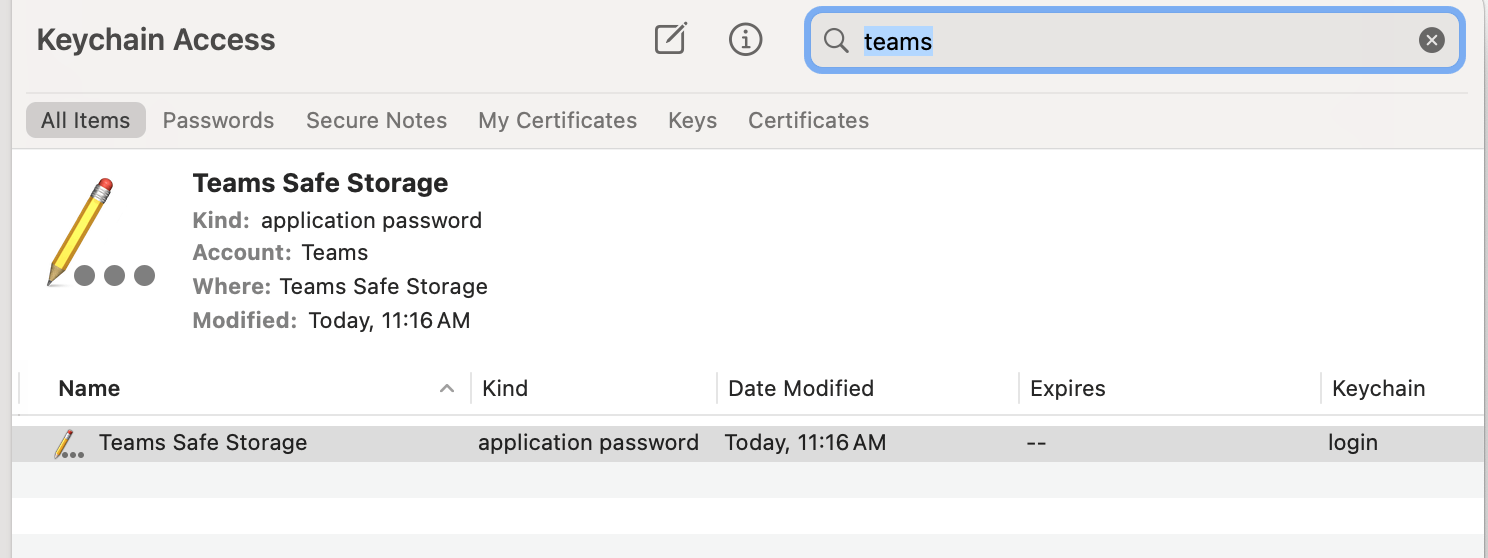Switch to the Passwords tab
Image resolution: width=1488 pixels, height=558 pixels.
click(x=218, y=121)
